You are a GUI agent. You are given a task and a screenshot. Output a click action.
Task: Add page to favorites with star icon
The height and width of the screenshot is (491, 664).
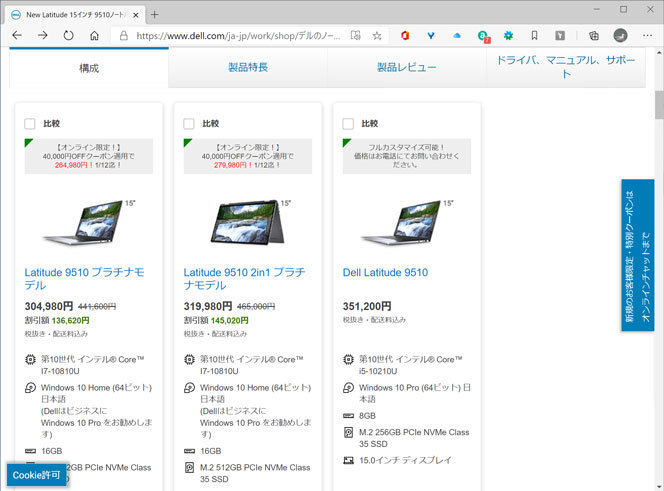coord(377,36)
